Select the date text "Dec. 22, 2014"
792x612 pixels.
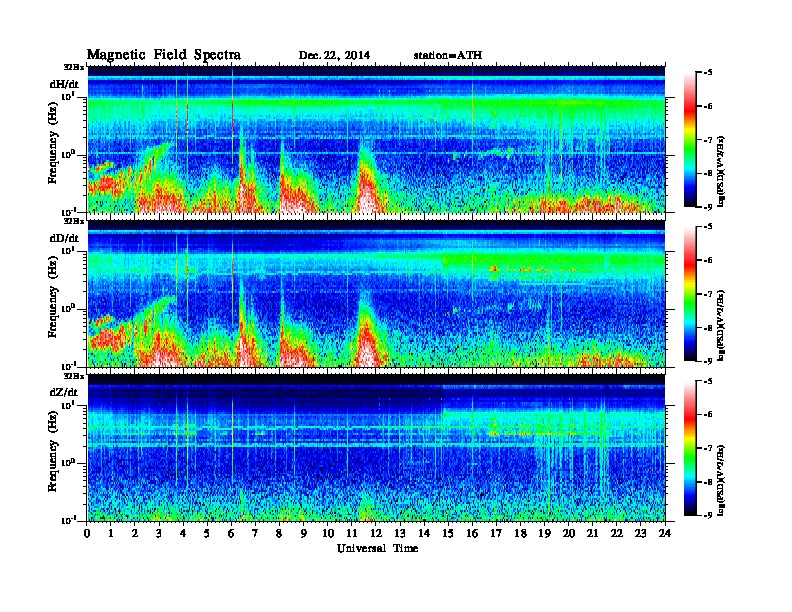pyautogui.click(x=334, y=55)
